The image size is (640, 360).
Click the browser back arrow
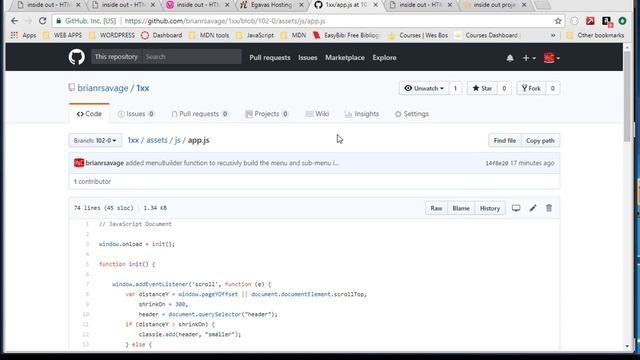(x=15, y=21)
